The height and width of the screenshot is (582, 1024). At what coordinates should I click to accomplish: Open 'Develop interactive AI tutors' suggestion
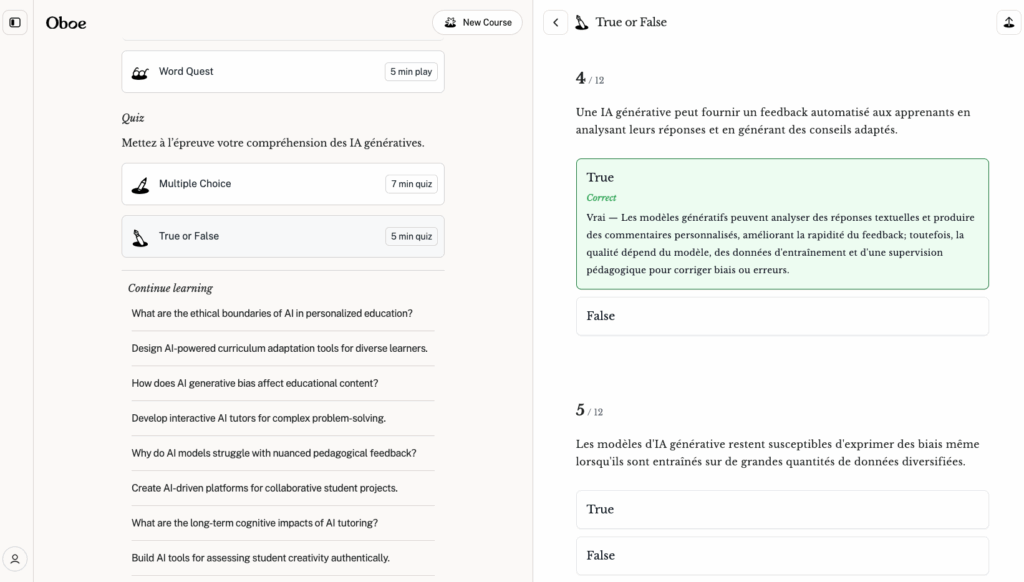coord(258,418)
